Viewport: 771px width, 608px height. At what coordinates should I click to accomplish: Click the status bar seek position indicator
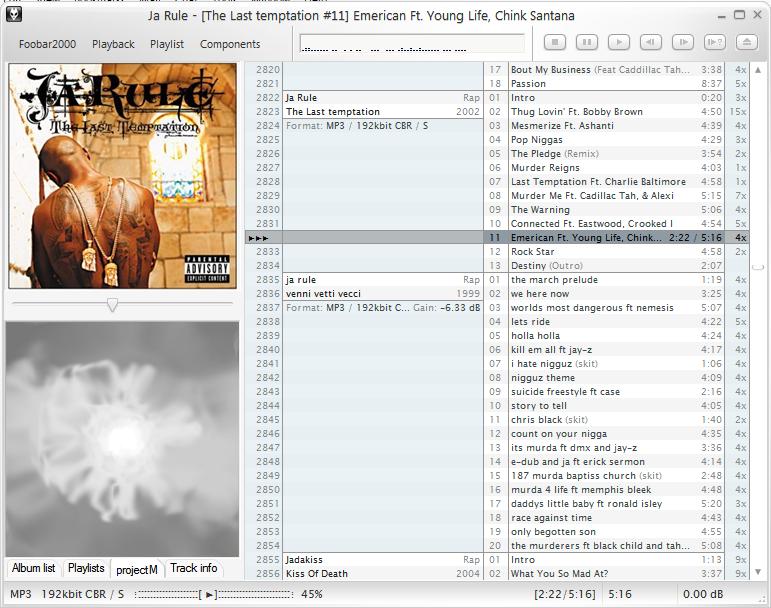[x=213, y=595]
